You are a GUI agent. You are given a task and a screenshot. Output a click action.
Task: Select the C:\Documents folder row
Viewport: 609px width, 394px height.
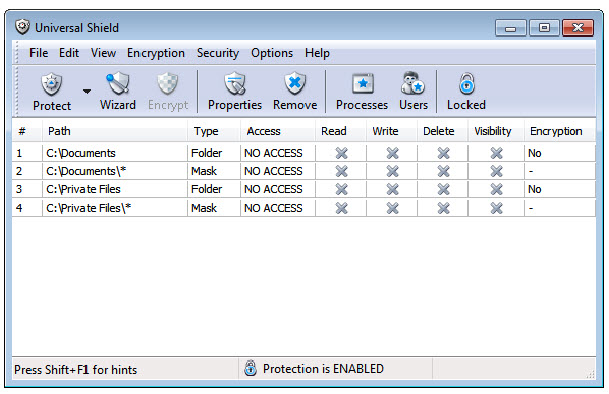pyautogui.click(x=304, y=153)
